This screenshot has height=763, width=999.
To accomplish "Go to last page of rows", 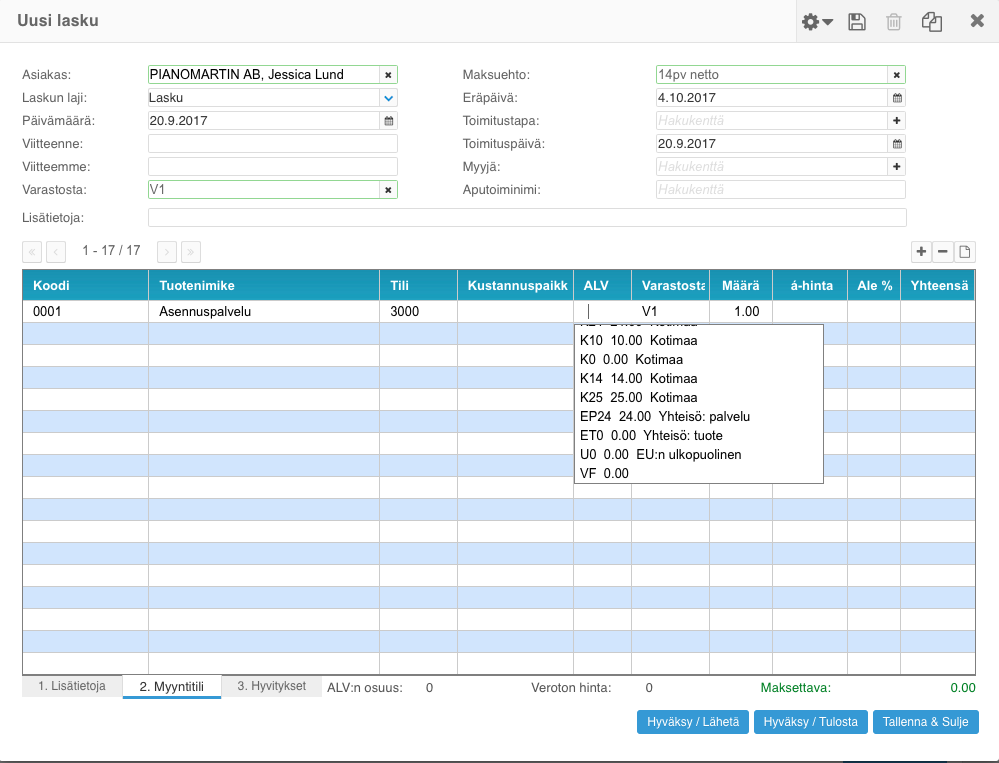I will (190, 252).
